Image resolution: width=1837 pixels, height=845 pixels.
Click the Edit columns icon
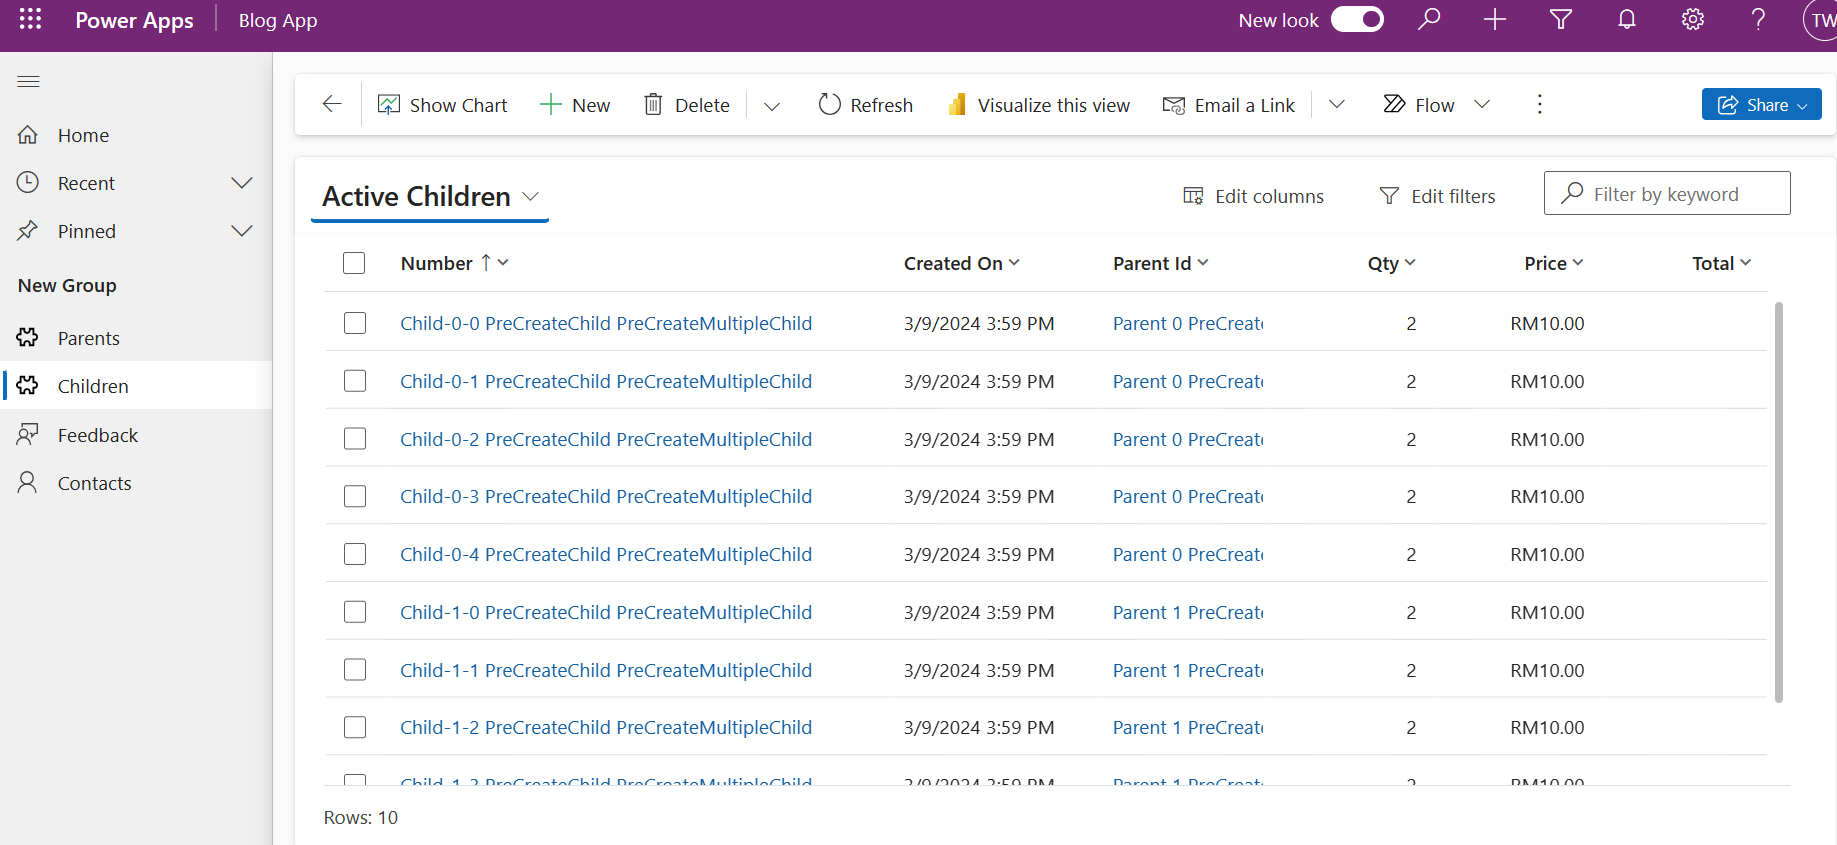(x=1193, y=196)
